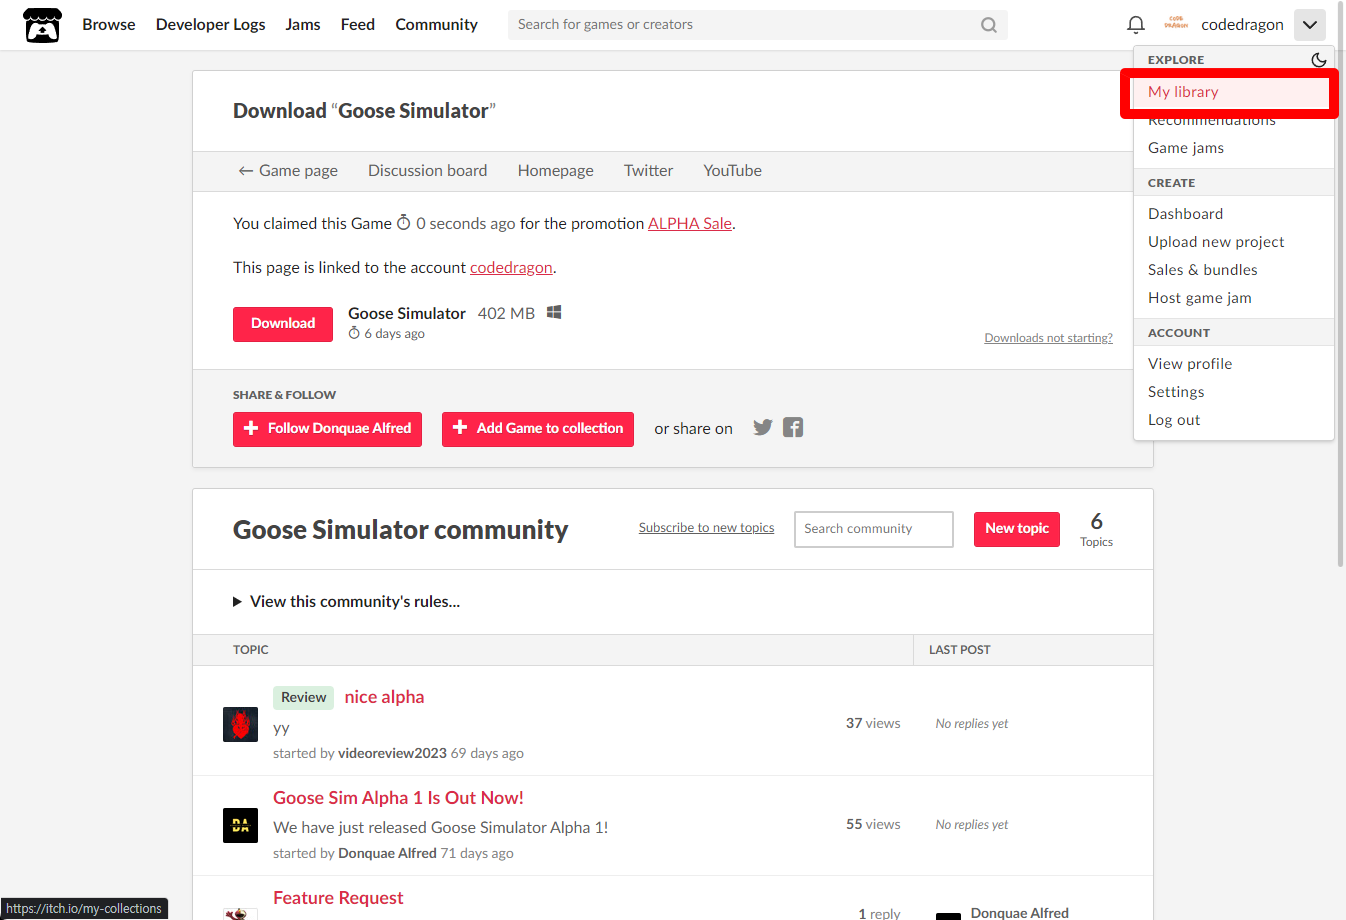Open videoreview2023 avatar thumbnail
This screenshot has height=920, width=1346.
coord(240,724)
